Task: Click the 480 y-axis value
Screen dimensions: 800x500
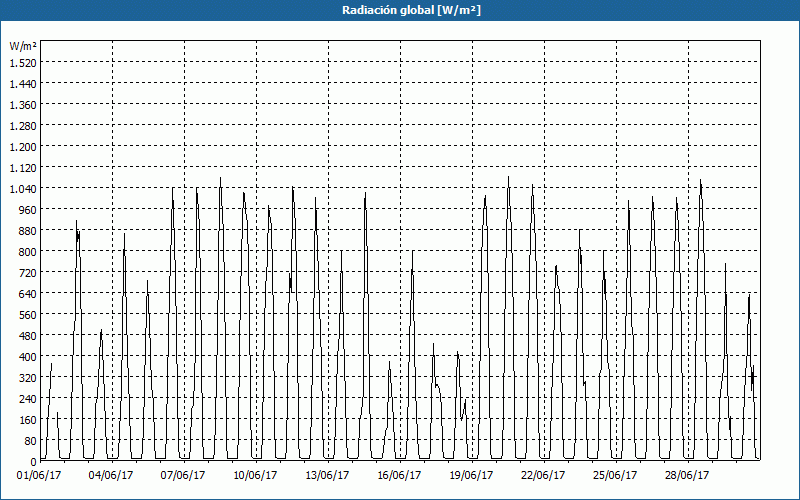Action: (29, 336)
